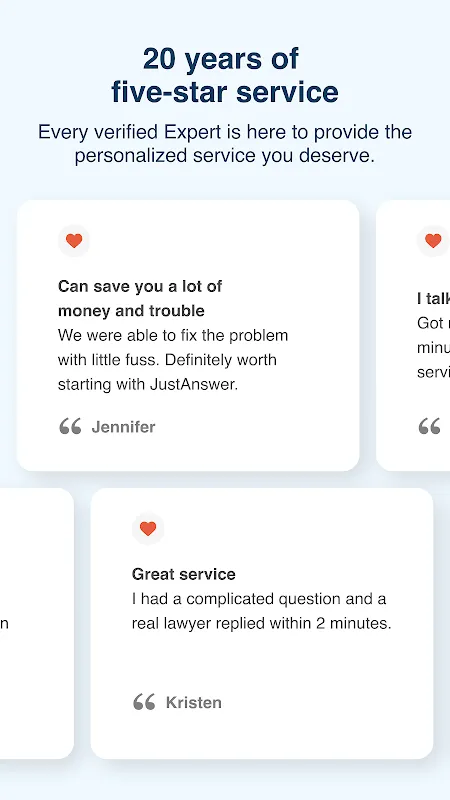Image resolution: width=450 pixels, height=800 pixels.
Task: Click the reviewer name Kristen
Action: coord(194,703)
